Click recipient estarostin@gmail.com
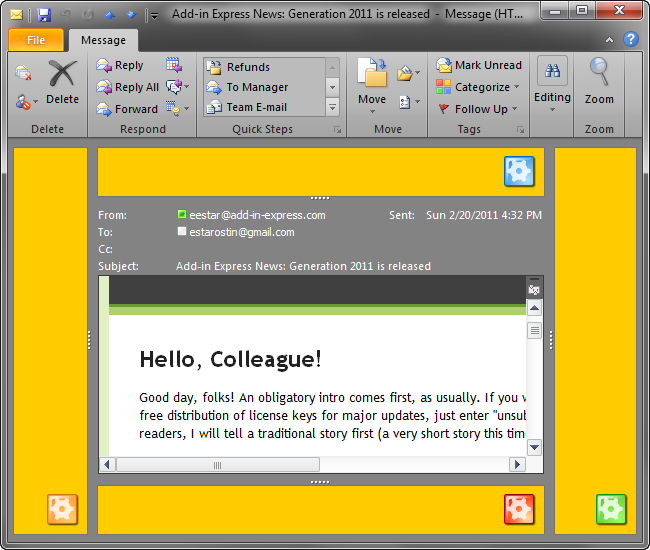 [242, 232]
